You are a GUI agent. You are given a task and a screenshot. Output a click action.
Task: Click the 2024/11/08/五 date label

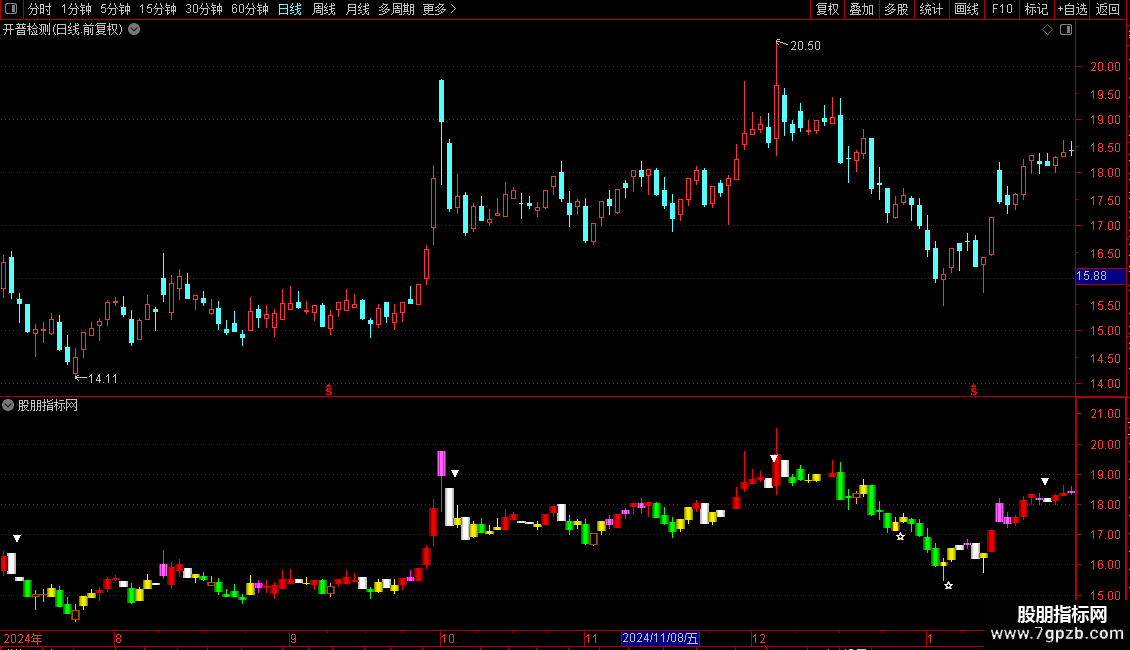coord(660,638)
